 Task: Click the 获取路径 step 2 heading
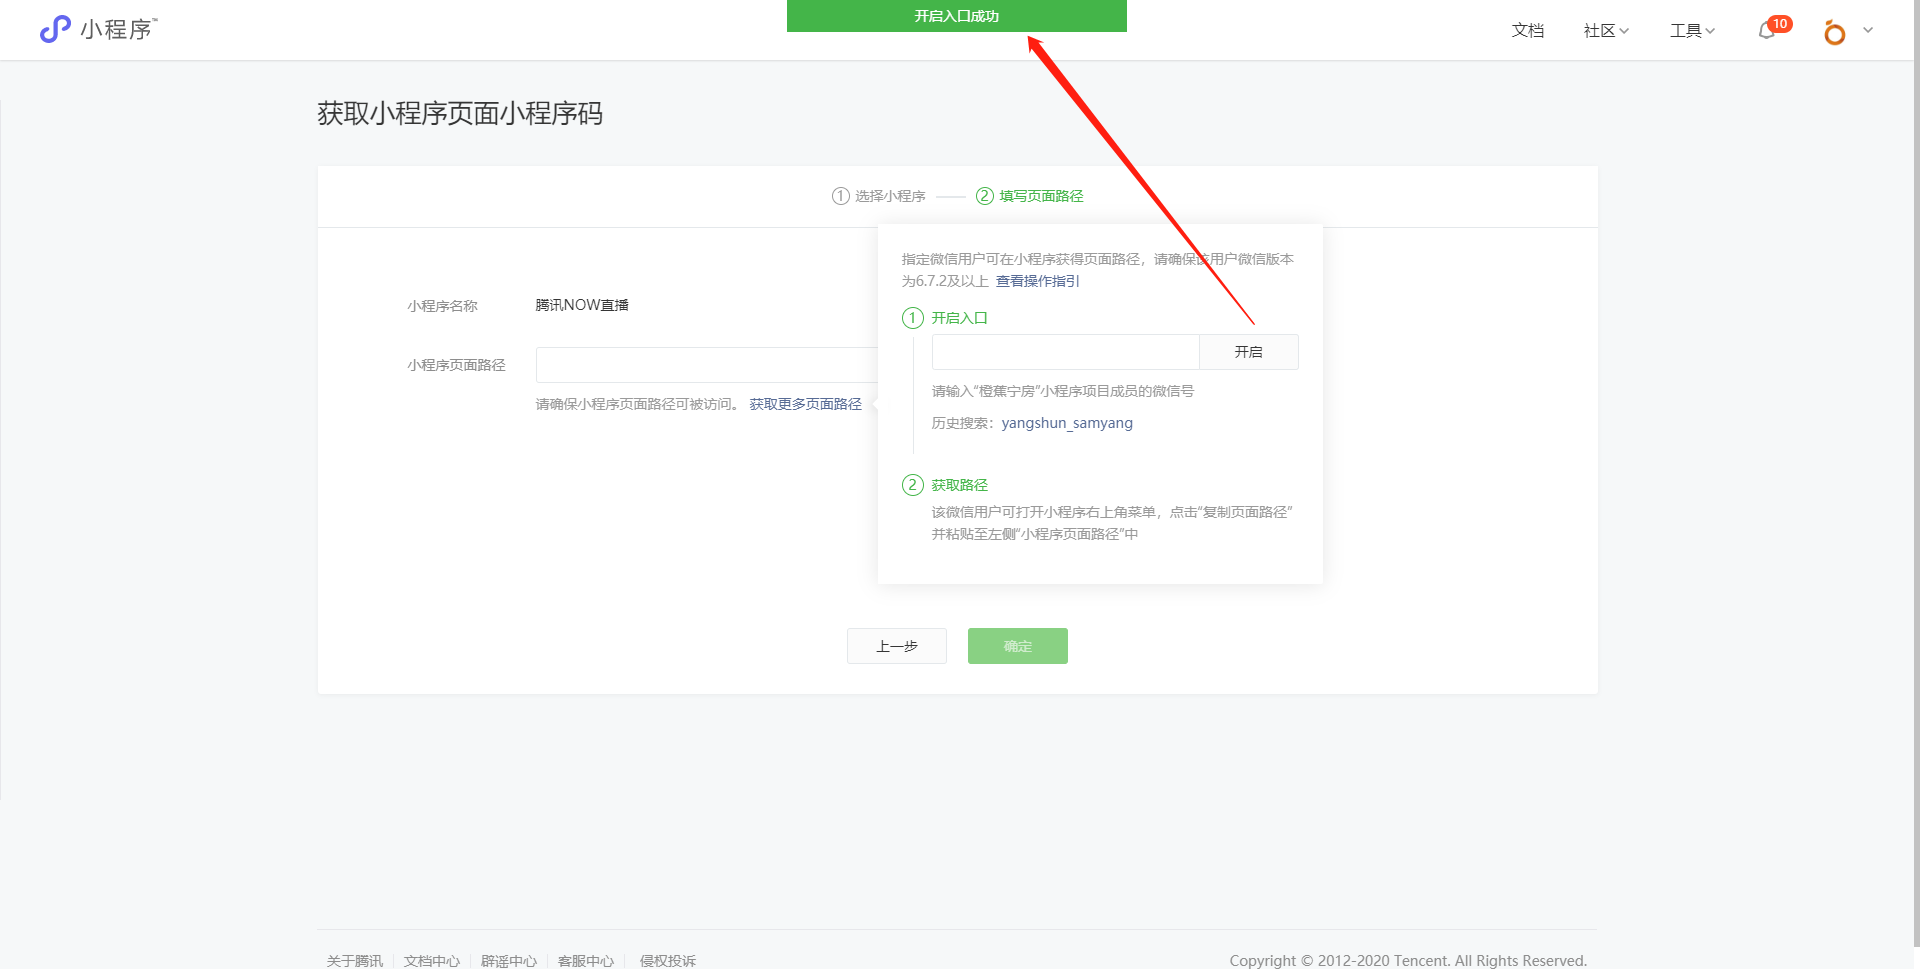click(x=960, y=485)
